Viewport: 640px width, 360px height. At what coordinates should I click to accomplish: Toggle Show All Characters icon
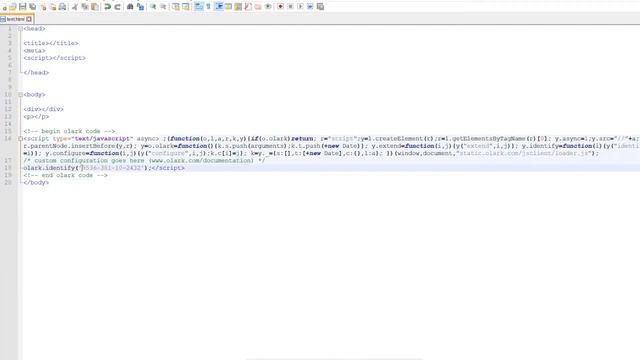[x=209, y=7]
